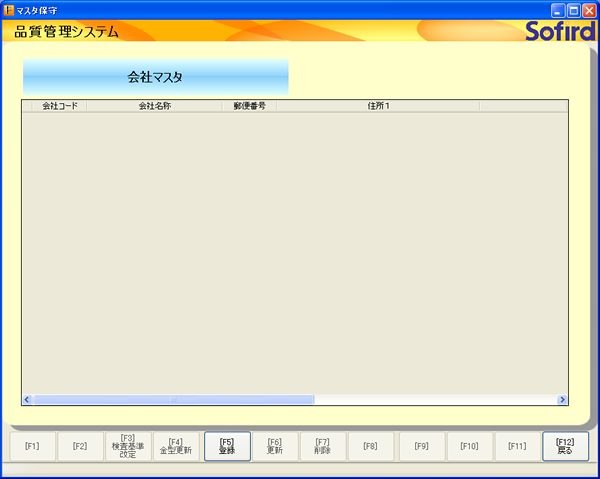Click the F5 登録 button
Viewport: 600px width, 479px height.
227,446
